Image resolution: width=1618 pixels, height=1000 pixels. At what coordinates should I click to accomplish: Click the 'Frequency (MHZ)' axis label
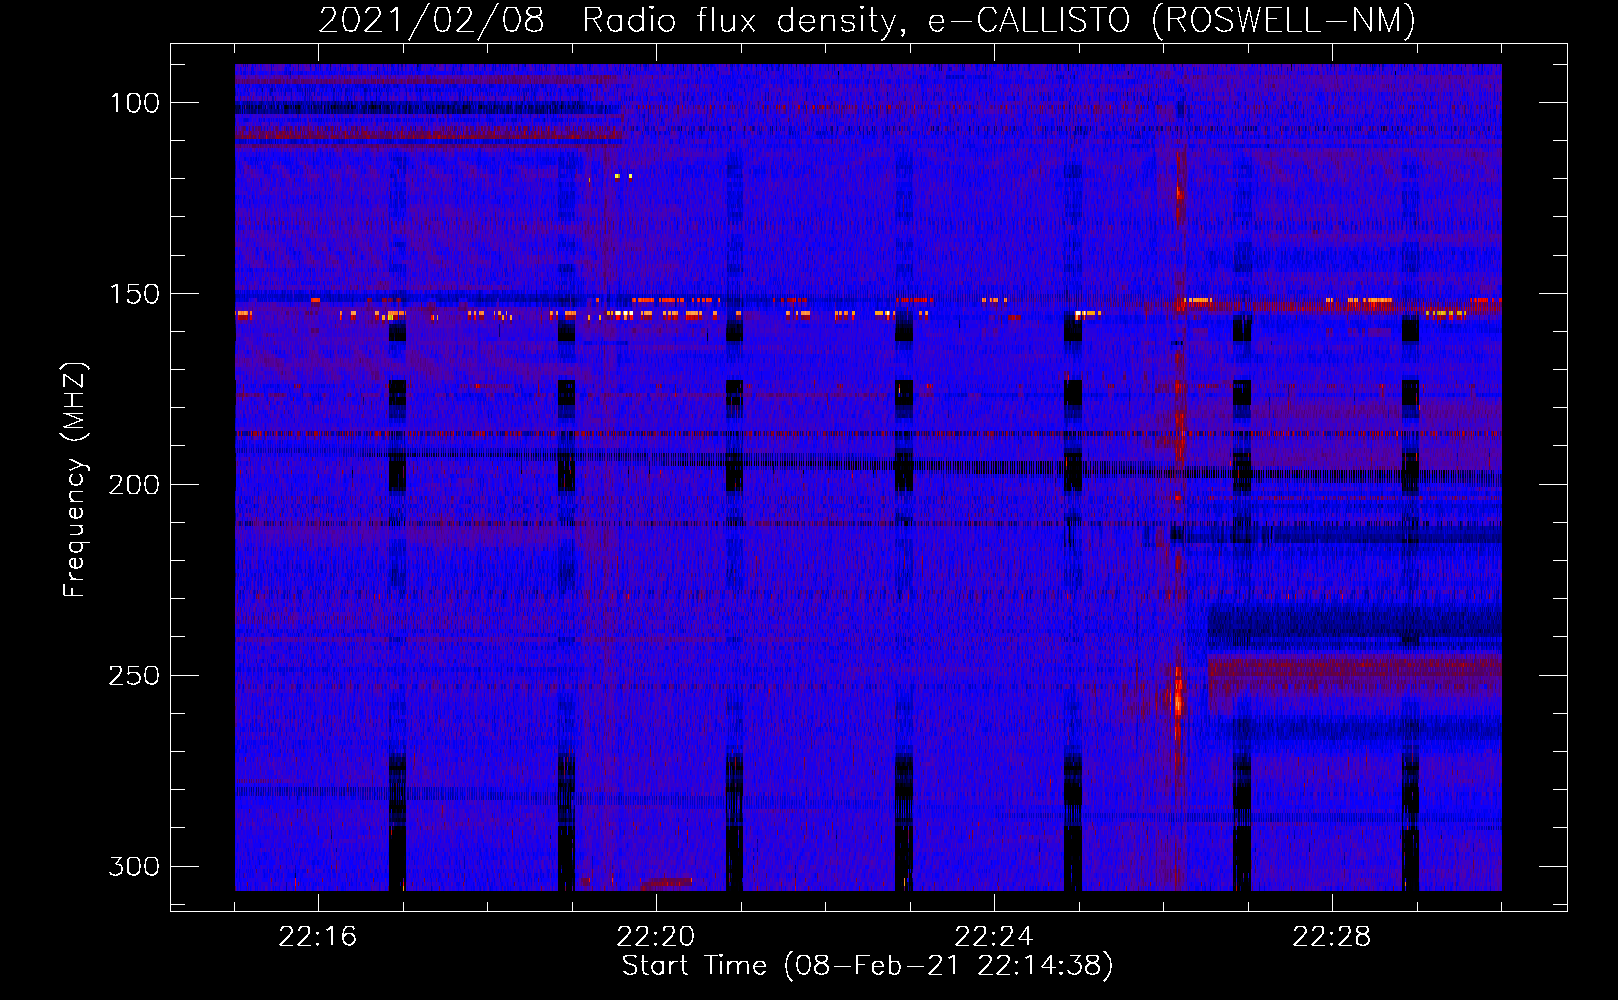click(x=75, y=480)
